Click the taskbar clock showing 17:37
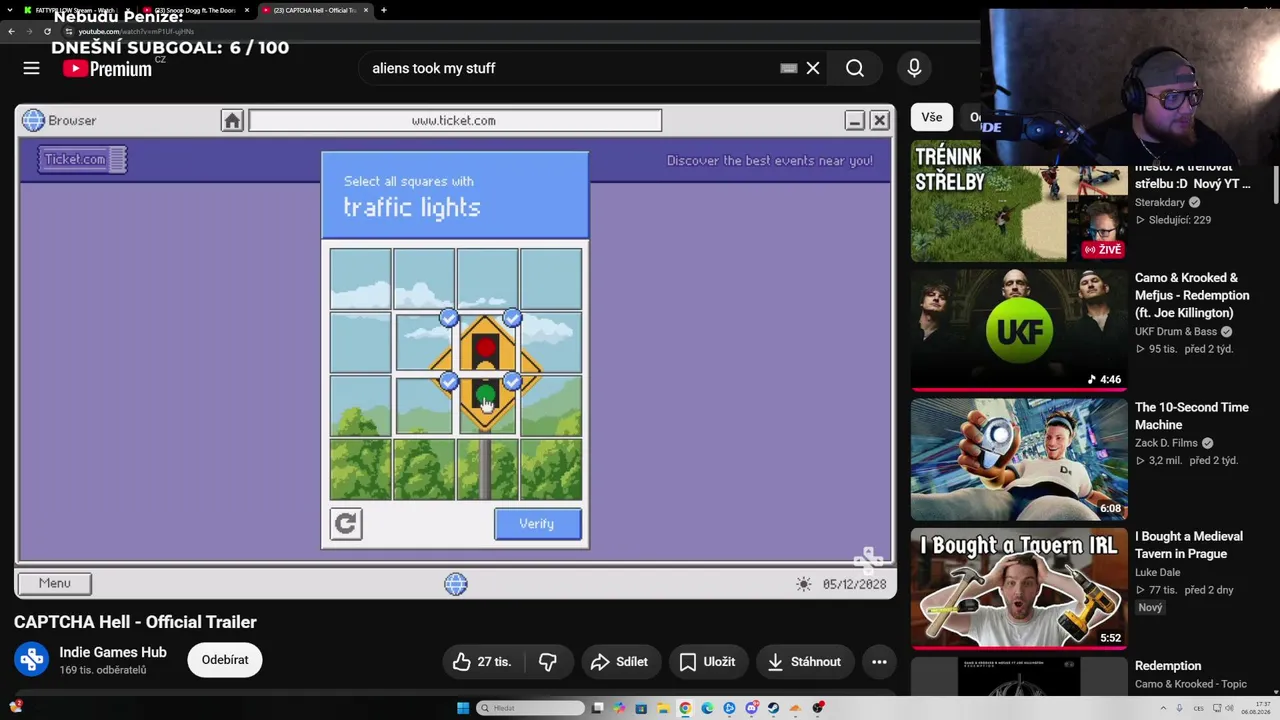Image resolution: width=1280 pixels, height=720 pixels. 1256,708
